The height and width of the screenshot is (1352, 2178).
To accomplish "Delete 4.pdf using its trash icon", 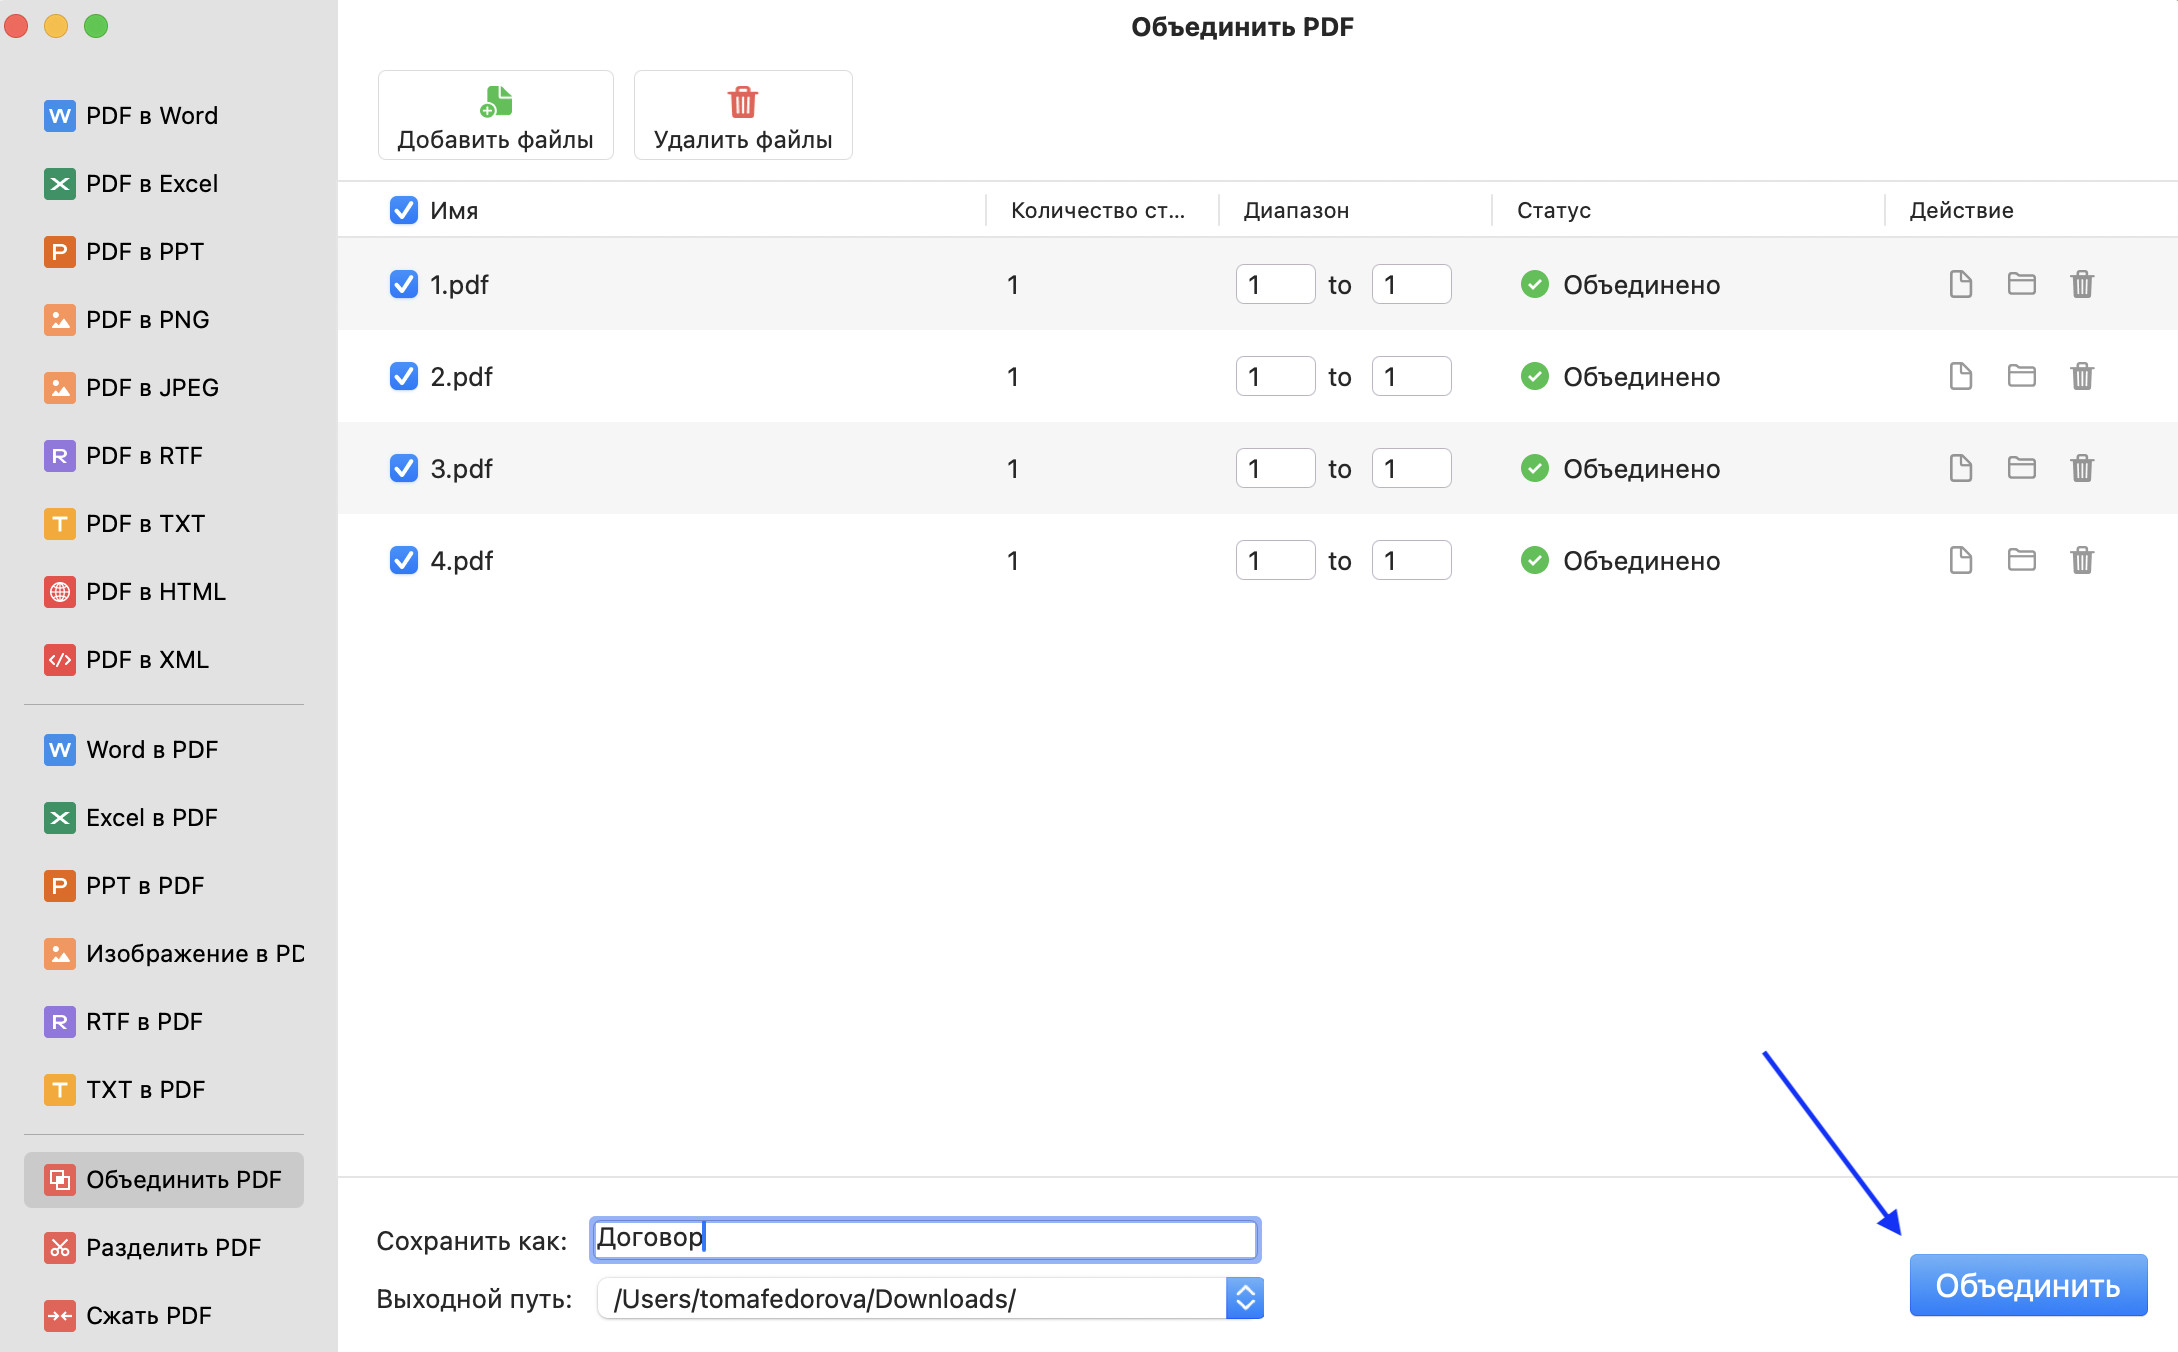I will tap(2081, 560).
